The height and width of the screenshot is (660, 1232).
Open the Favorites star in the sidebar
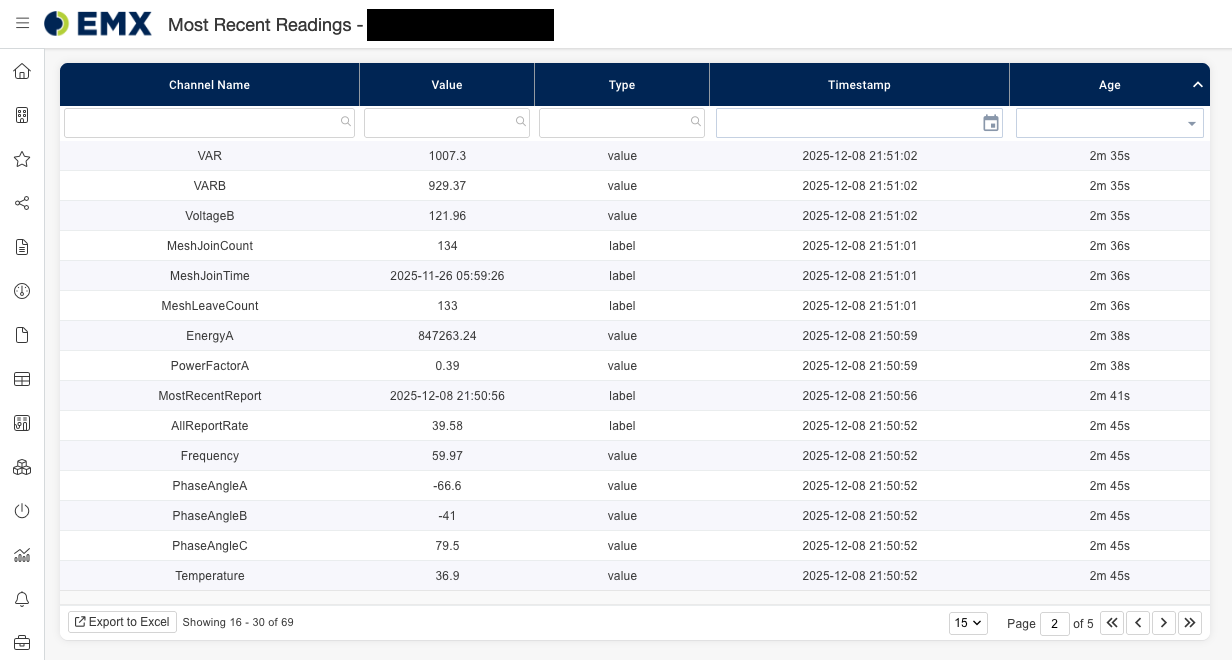(22, 159)
